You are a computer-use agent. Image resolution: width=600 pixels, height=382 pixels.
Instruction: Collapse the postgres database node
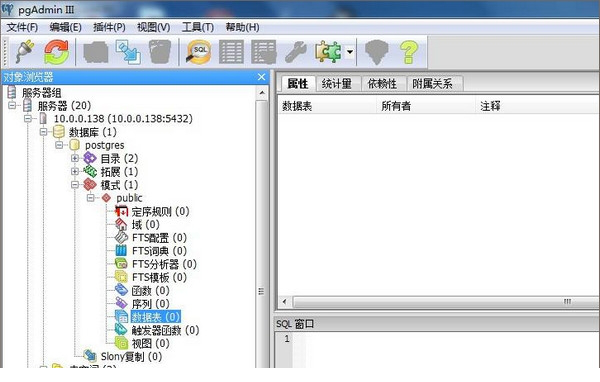[x=59, y=145]
